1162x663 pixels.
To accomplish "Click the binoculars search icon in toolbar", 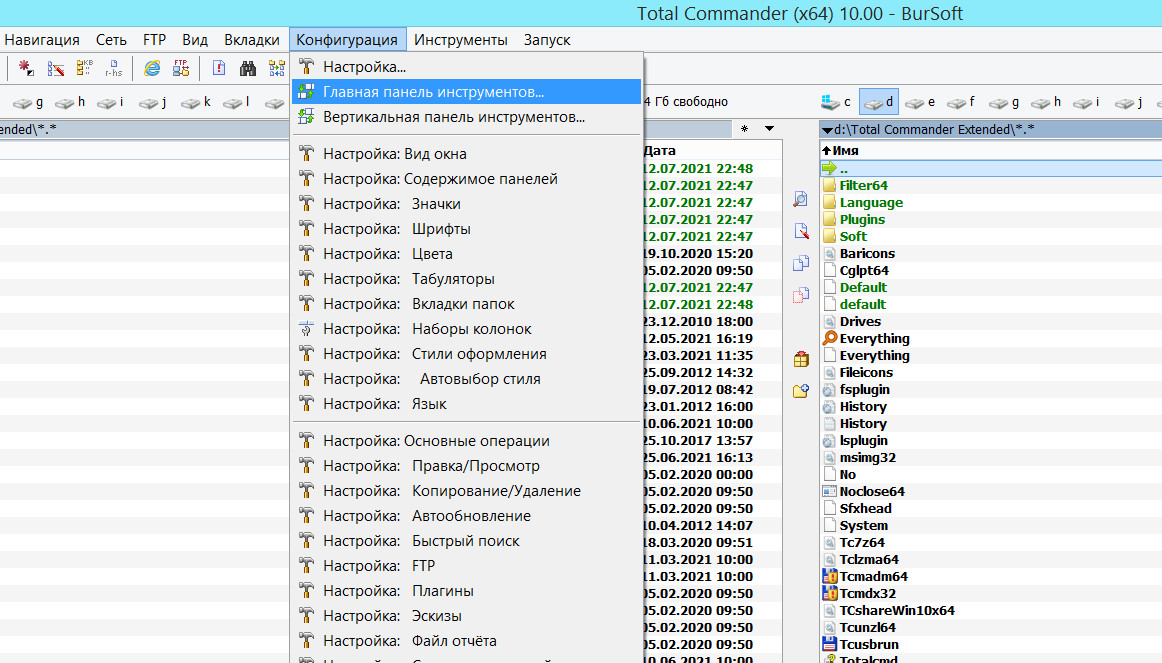I will pos(248,68).
